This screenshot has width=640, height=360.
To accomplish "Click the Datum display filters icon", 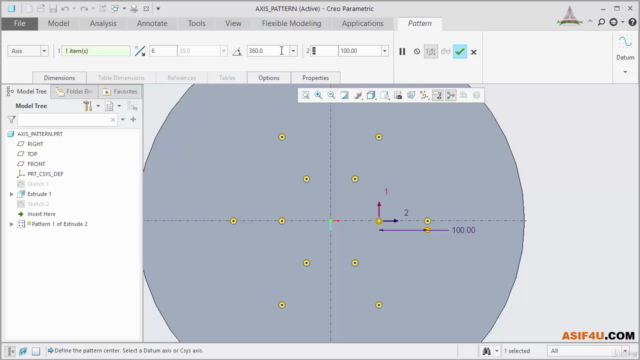I will tap(424, 95).
